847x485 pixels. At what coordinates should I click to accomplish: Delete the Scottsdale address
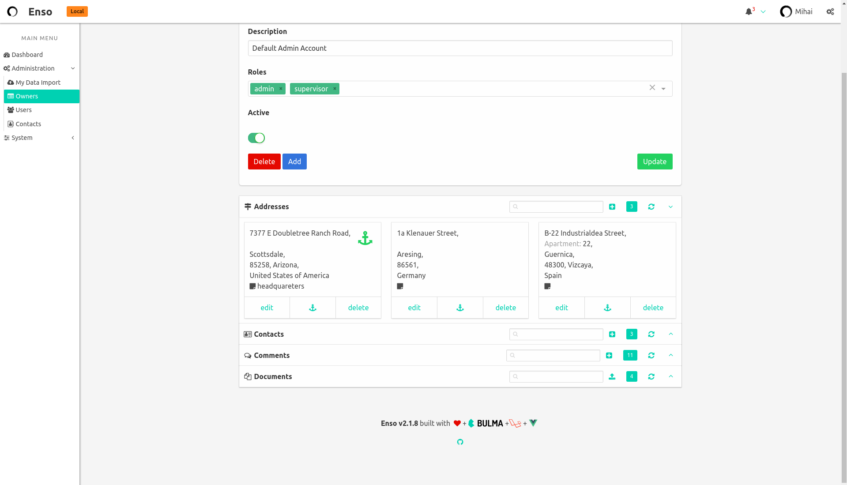point(358,308)
